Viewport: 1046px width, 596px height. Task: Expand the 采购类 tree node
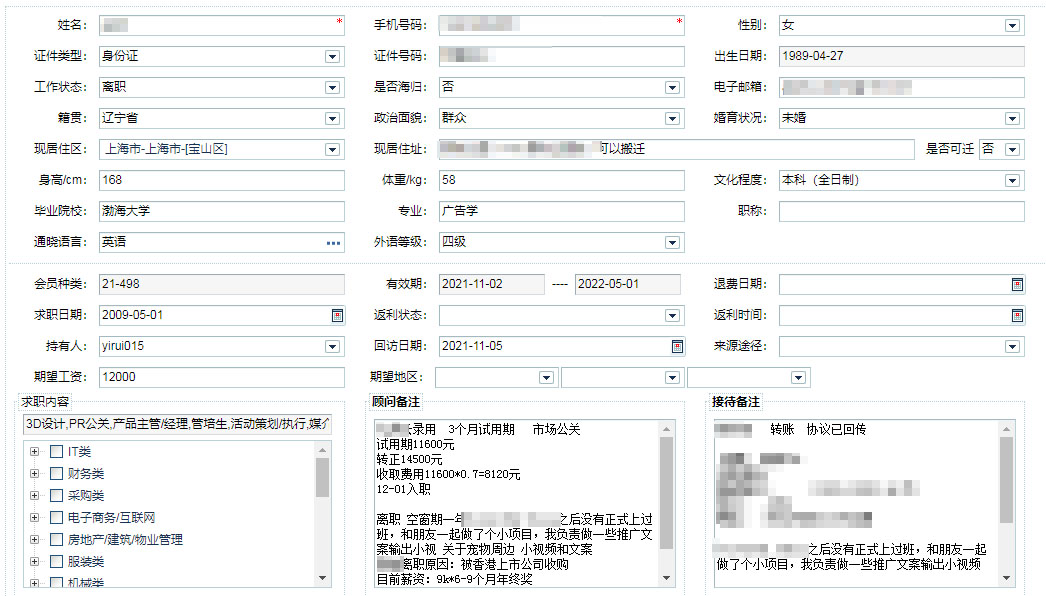coord(35,495)
